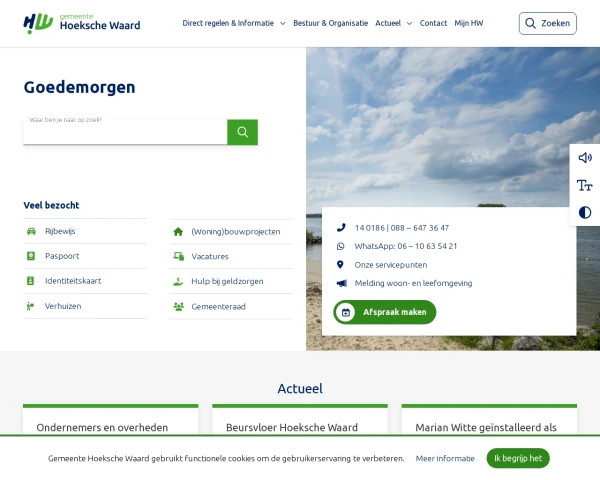Image resolution: width=600 pixels, height=480 pixels.
Task: Click the car icon beside Rijbewijs
Action: click(x=31, y=231)
